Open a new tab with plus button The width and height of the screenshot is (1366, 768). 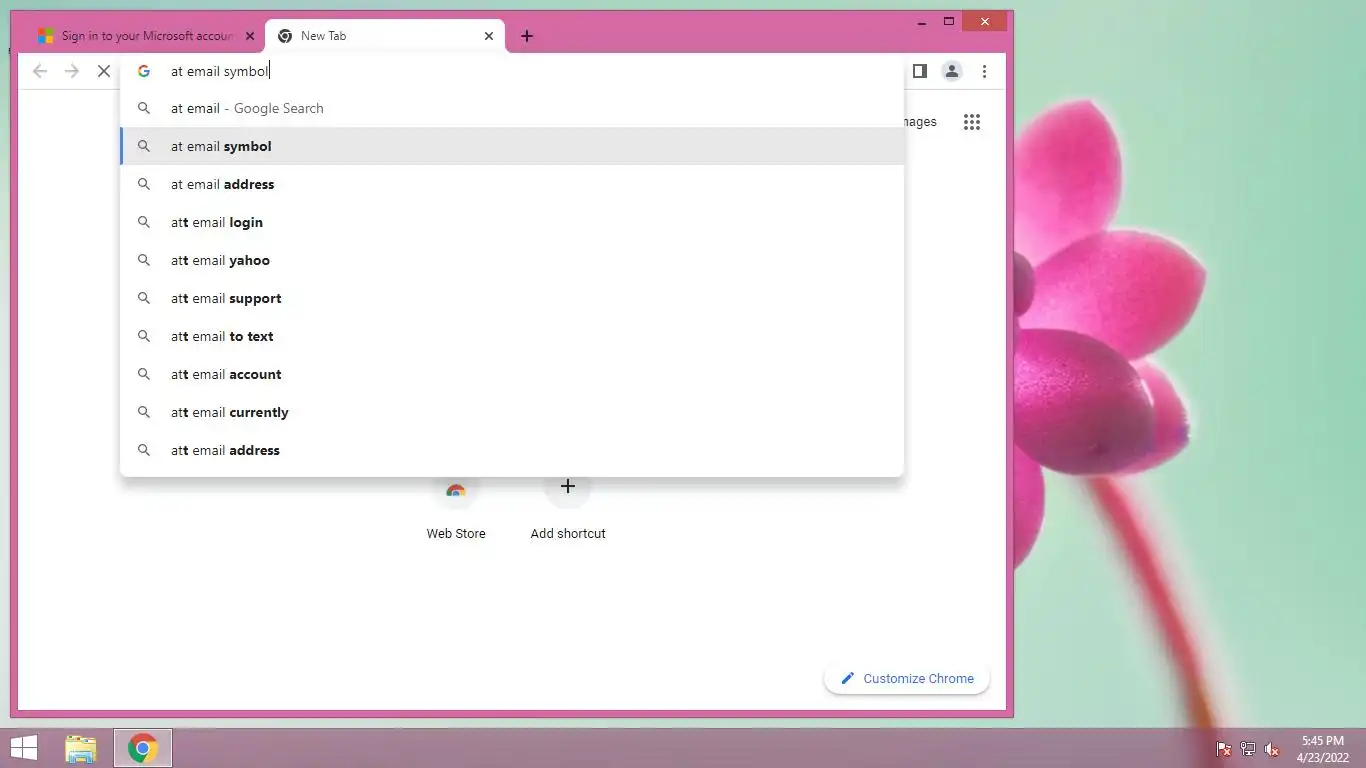pos(527,36)
